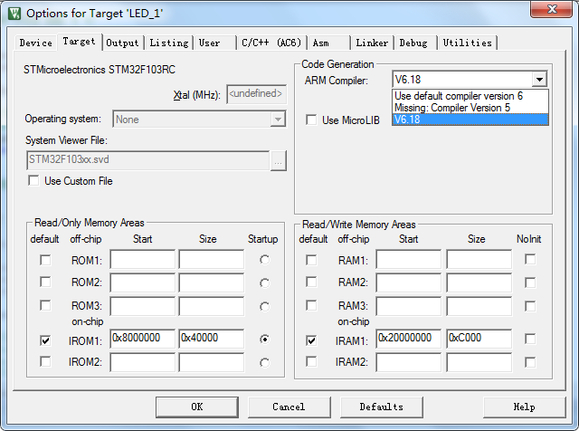Image resolution: width=579 pixels, height=431 pixels.
Task: Uncheck the IROM1 default checkbox
Action: pos(45,340)
